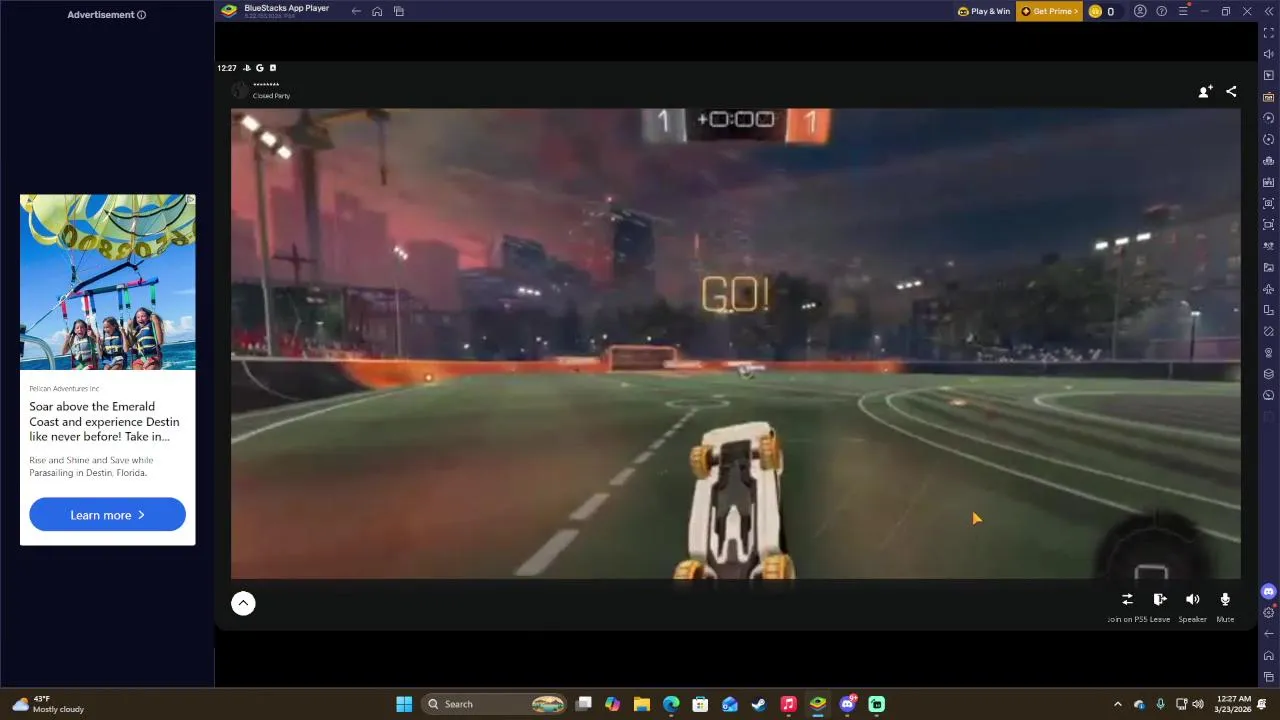
Task: Click the BlueStacks back arrow in title bar
Action: point(356,11)
